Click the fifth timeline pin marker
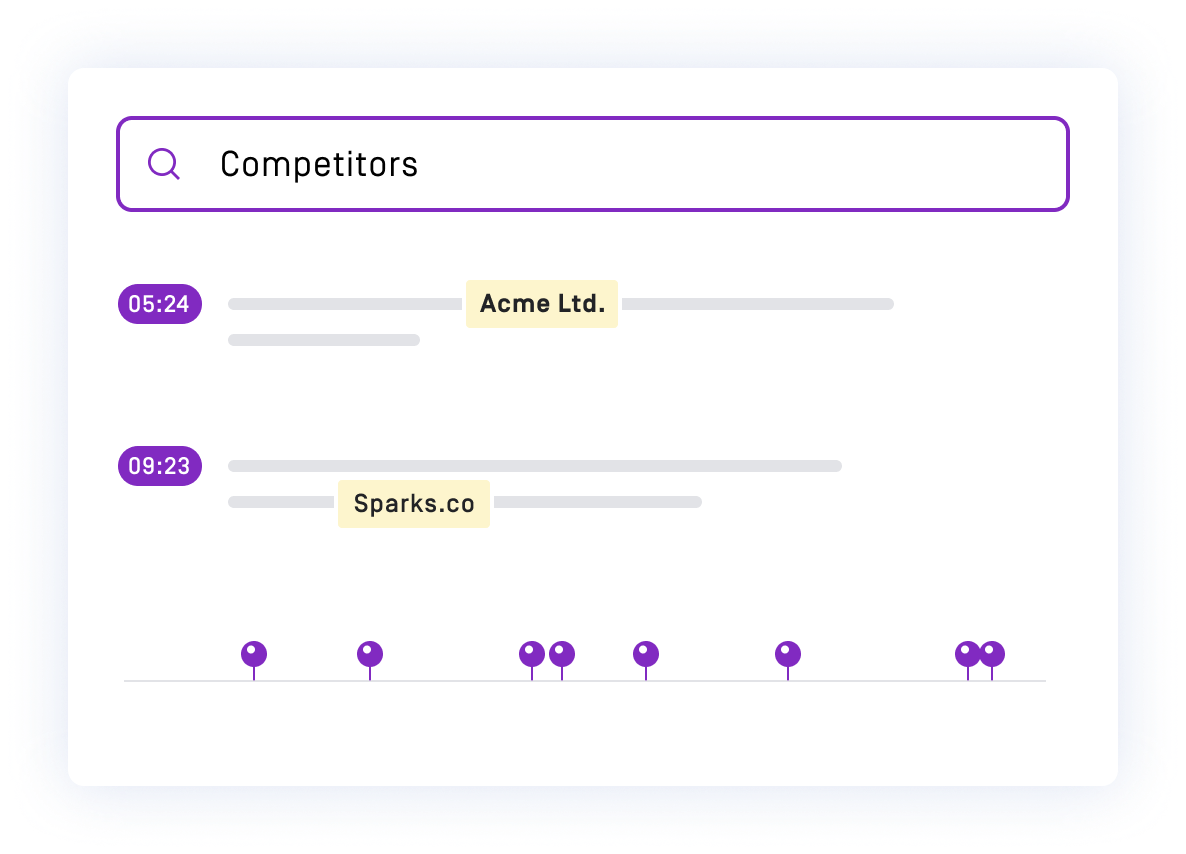 pos(646,660)
